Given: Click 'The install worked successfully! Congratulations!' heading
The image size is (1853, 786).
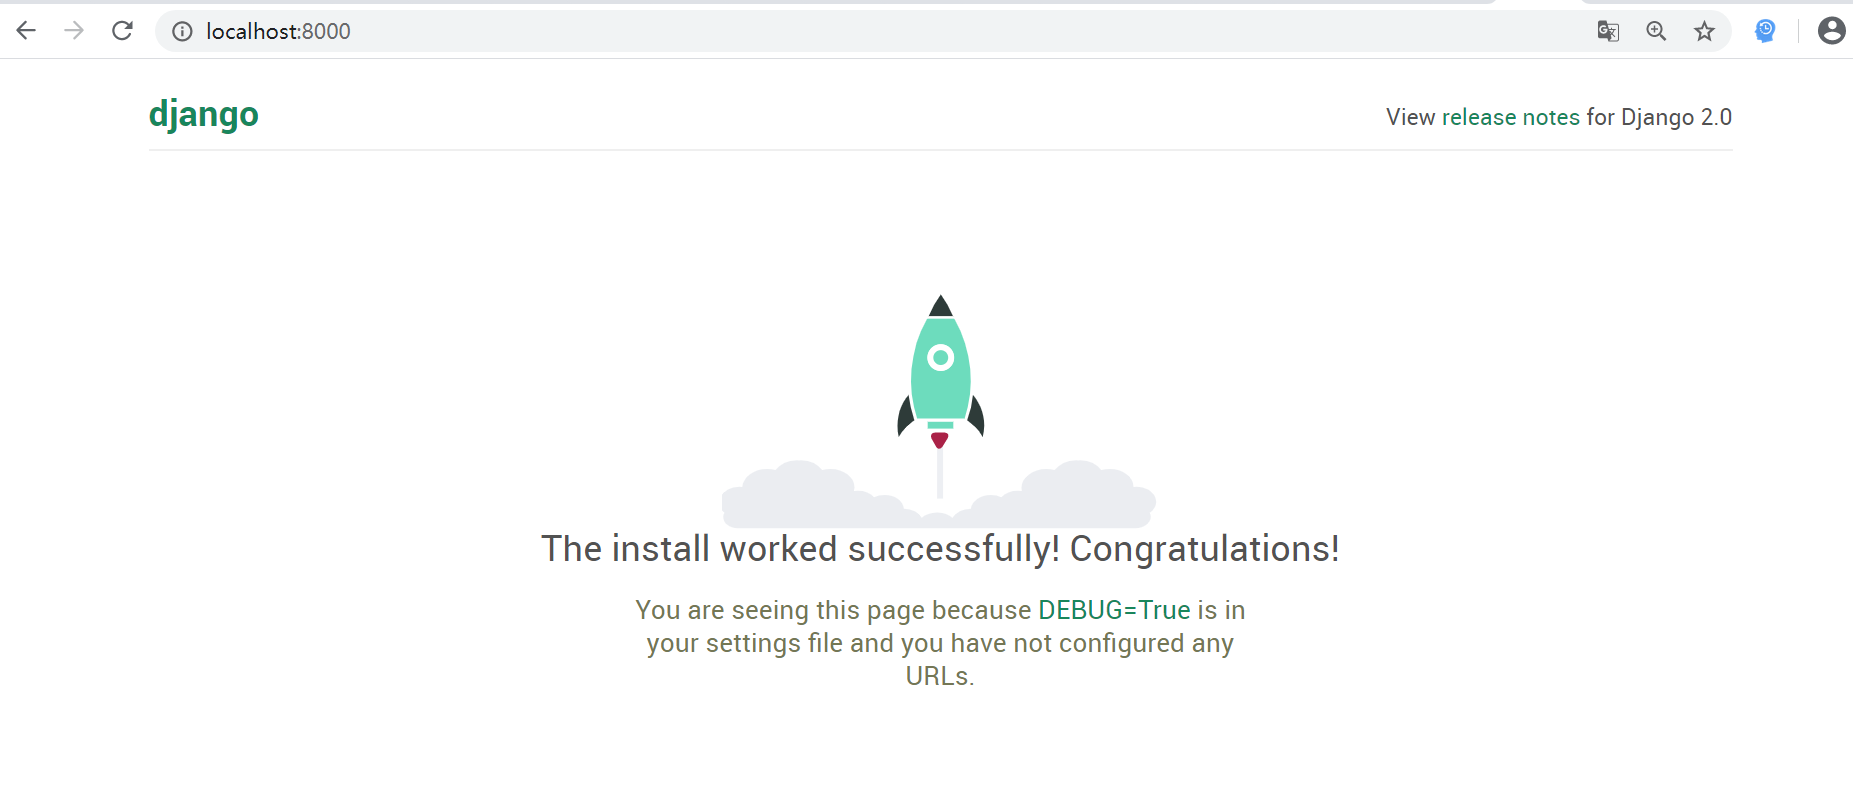Looking at the screenshot, I should [x=940, y=549].
